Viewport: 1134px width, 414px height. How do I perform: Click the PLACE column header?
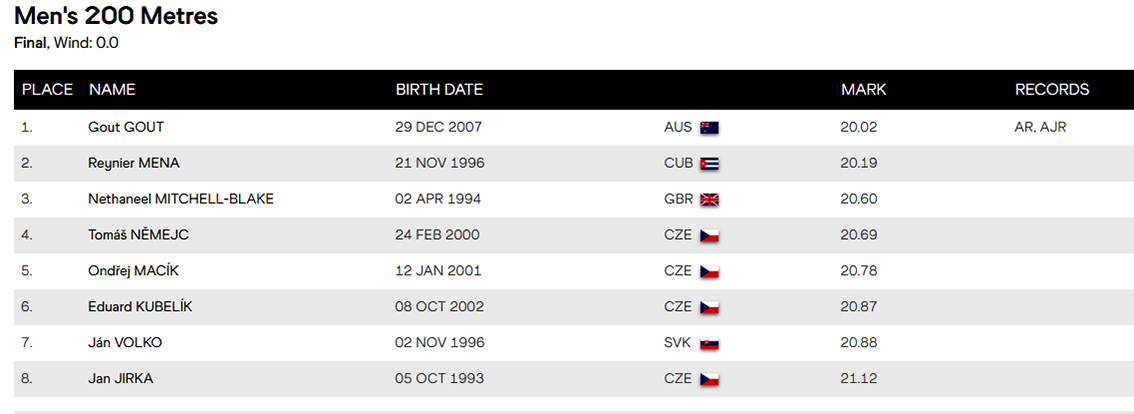[x=47, y=90]
